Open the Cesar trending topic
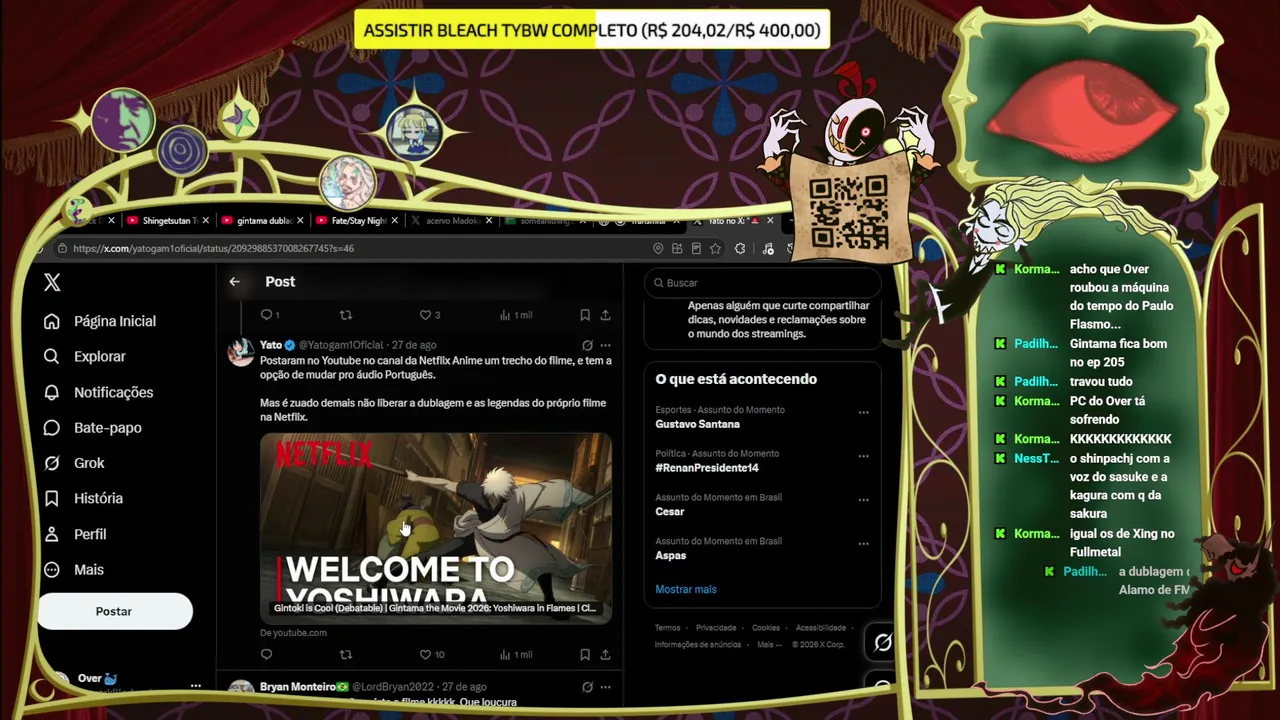Screen dimensions: 1280x720 [670, 512]
